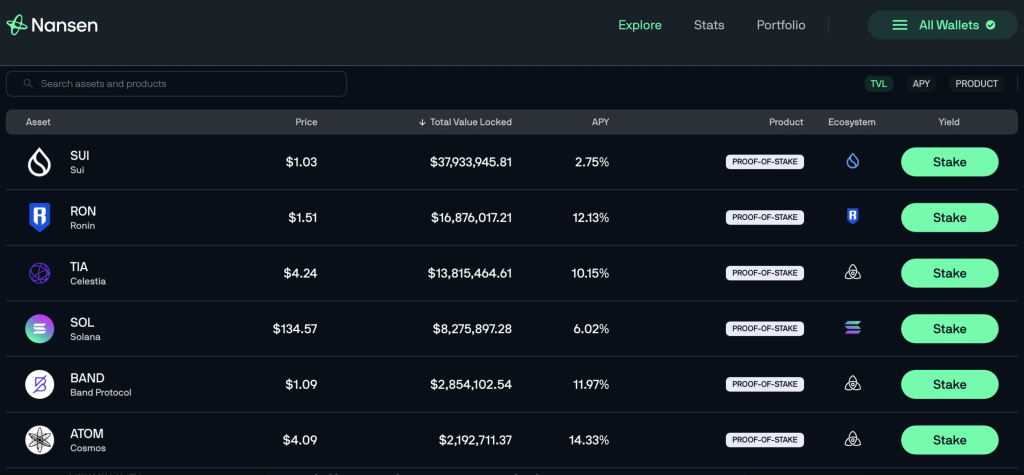Toggle the APY filter chip
This screenshot has height=475, width=1024.
[x=921, y=84]
